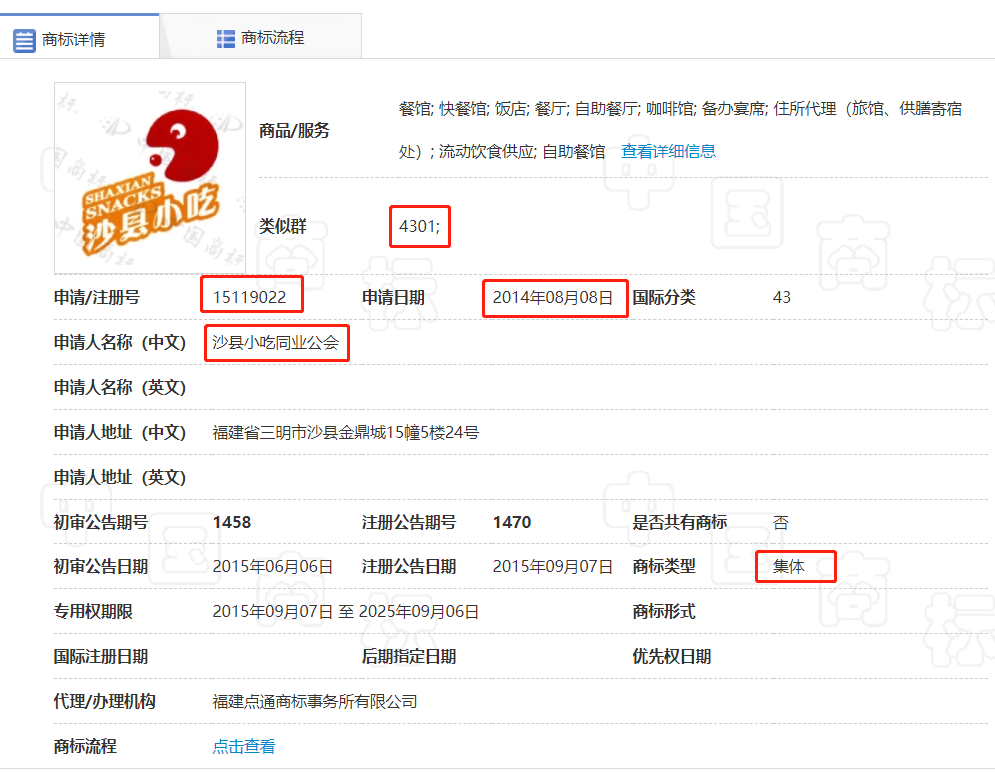
Task: Click the 国际注册日期 label
Action: coord(100,657)
